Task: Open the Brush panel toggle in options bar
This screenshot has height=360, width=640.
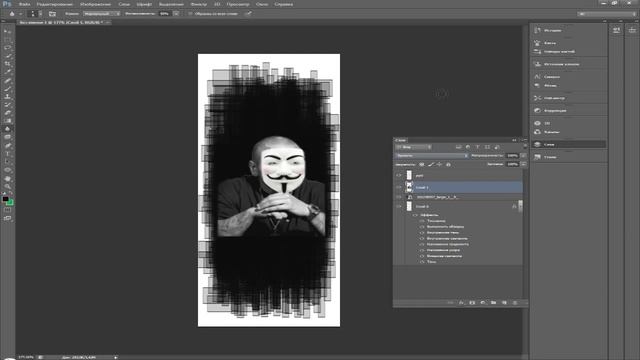Action: click(x=52, y=13)
